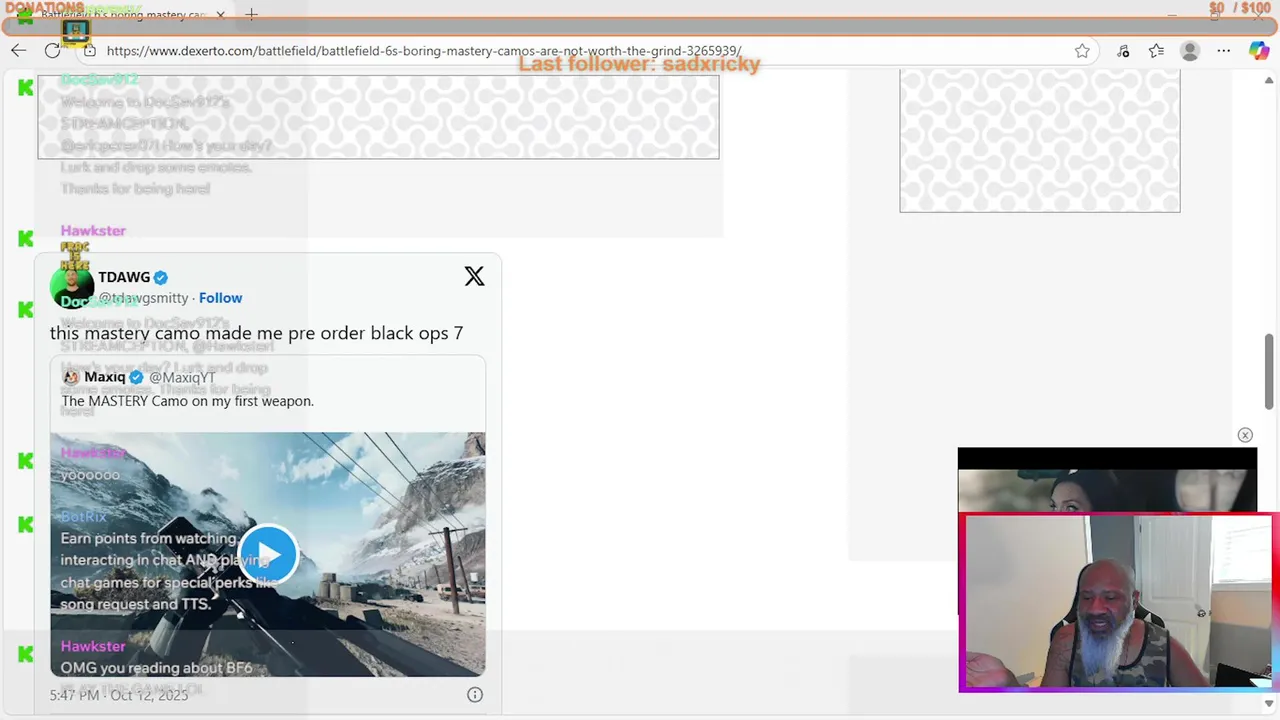Click tweet text about pre order black ops 7
The width and height of the screenshot is (1280, 720).
click(257, 333)
